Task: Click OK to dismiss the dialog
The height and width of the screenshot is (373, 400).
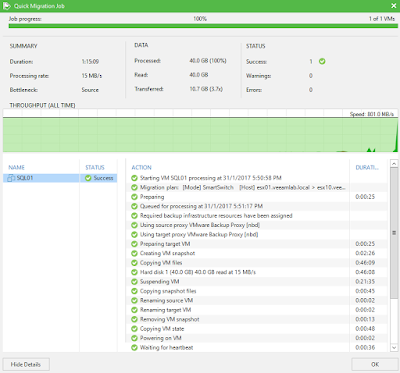Action: (375, 364)
